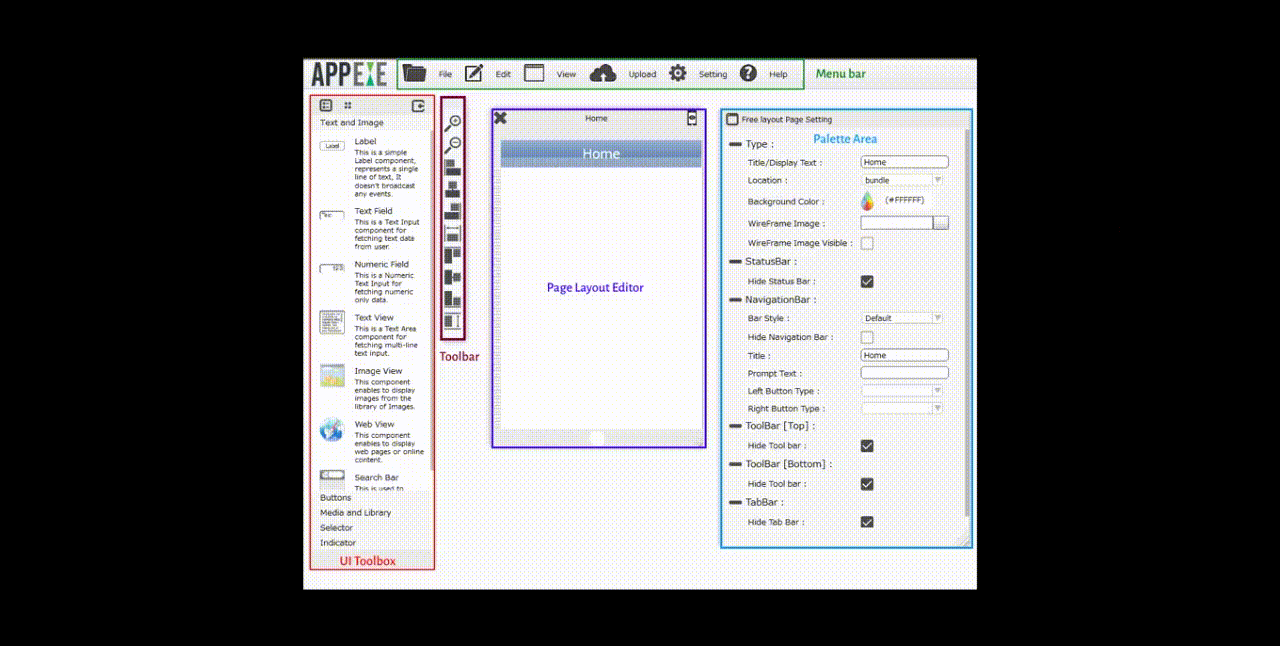Click the zoom out magnifier tool
The image size is (1280, 646).
(x=453, y=146)
